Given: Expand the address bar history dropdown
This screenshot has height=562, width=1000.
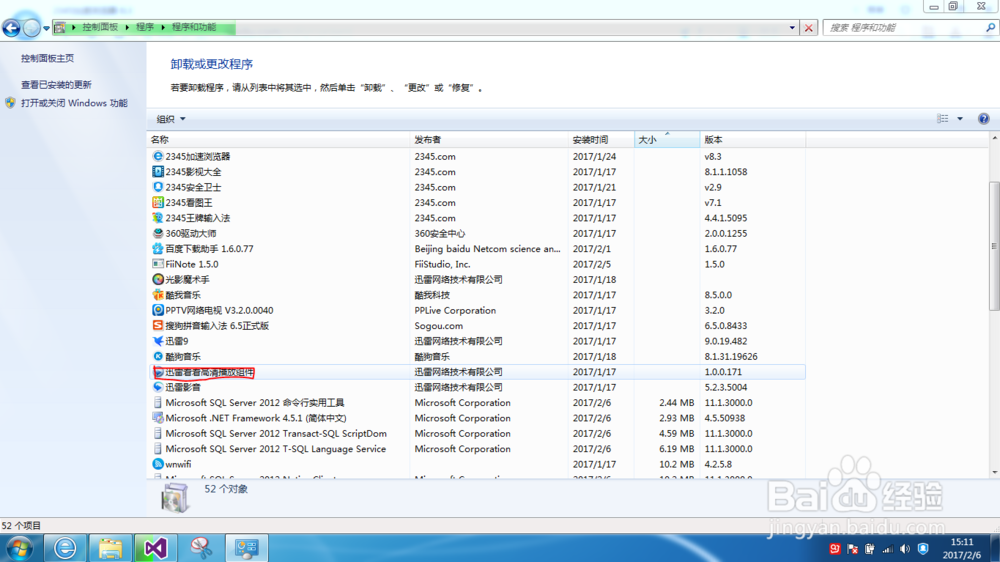Looking at the screenshot, I should point(792,27).
